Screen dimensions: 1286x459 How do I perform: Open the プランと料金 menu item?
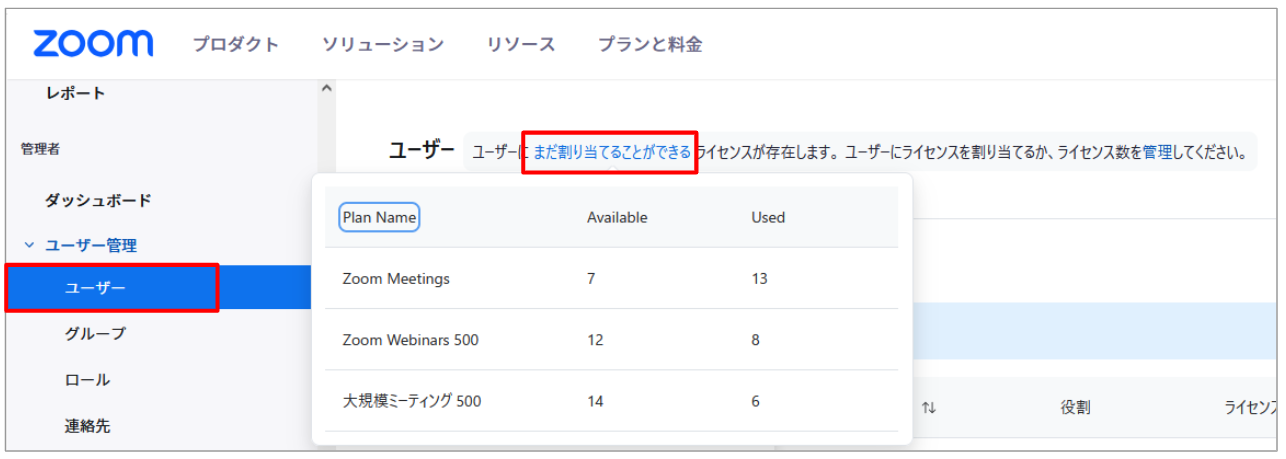650,44
